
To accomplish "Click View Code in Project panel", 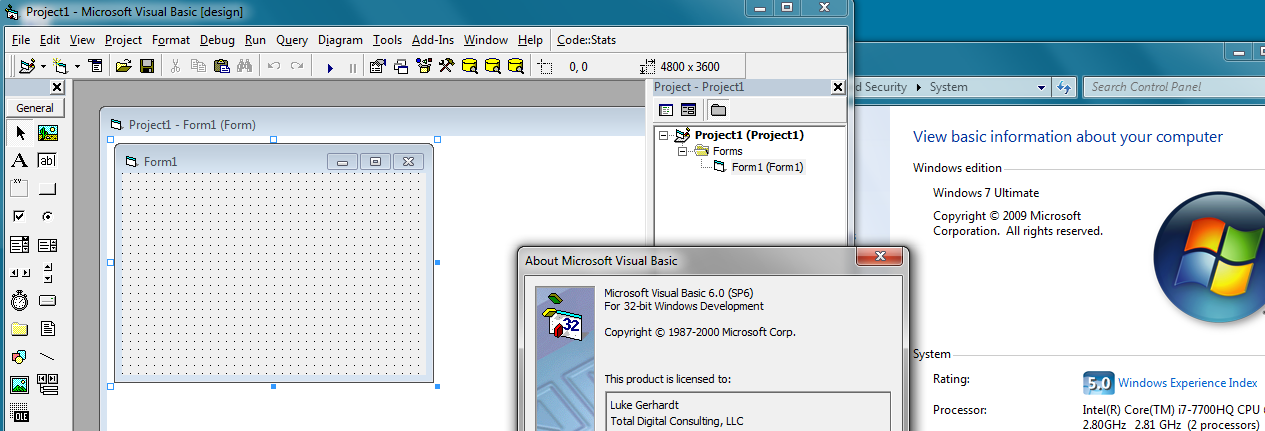I will point(667,109).
